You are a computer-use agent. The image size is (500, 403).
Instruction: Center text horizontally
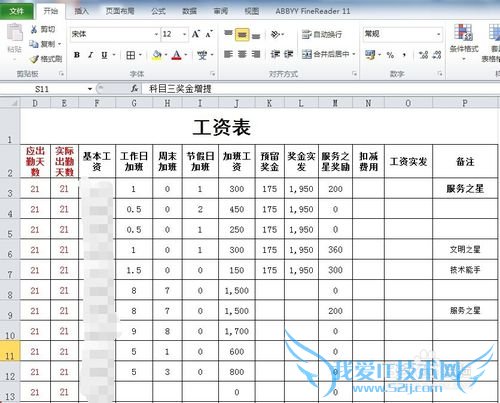[x=242, y=54]
